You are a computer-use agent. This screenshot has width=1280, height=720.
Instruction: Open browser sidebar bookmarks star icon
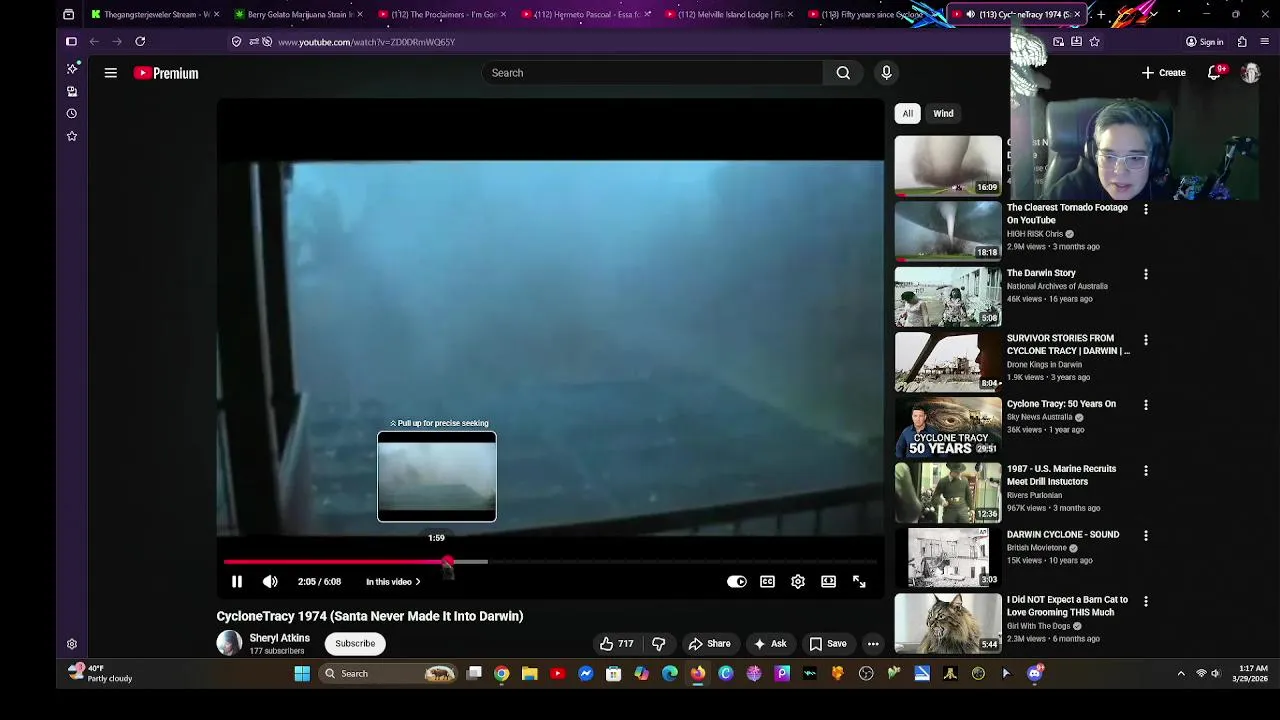pos(72,136)
